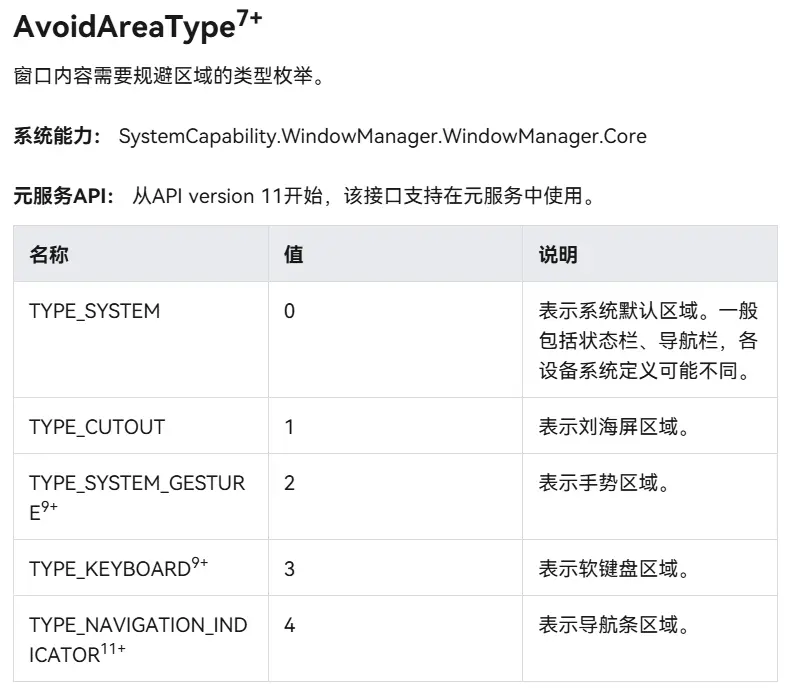Click the 表示系统默认区域 description cell

click(648, 340)
